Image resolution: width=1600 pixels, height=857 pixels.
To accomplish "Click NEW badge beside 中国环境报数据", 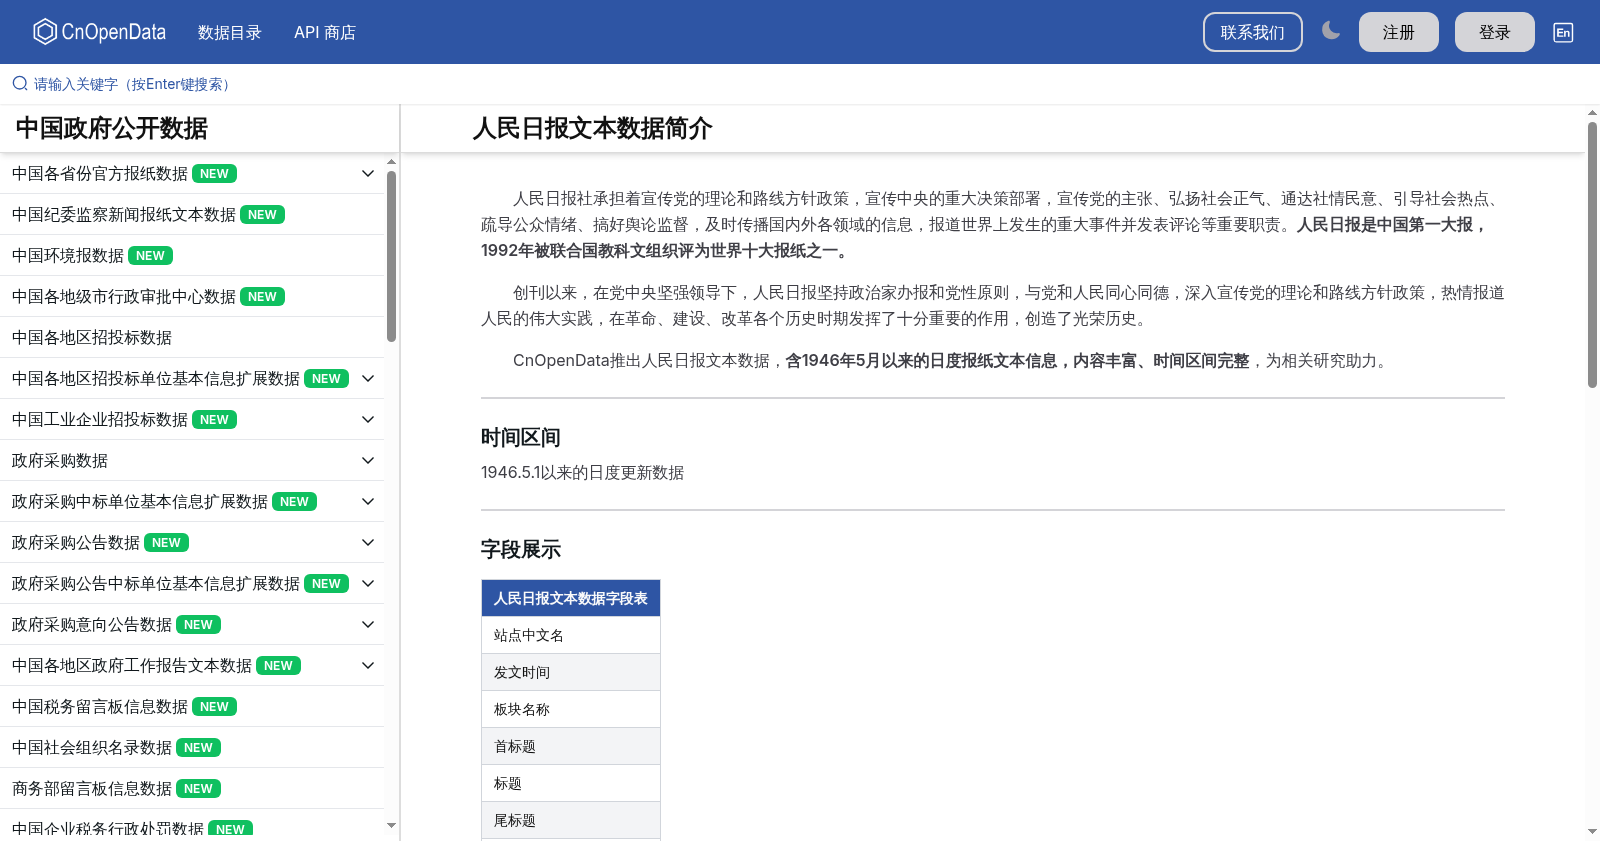I will [150, 256].
